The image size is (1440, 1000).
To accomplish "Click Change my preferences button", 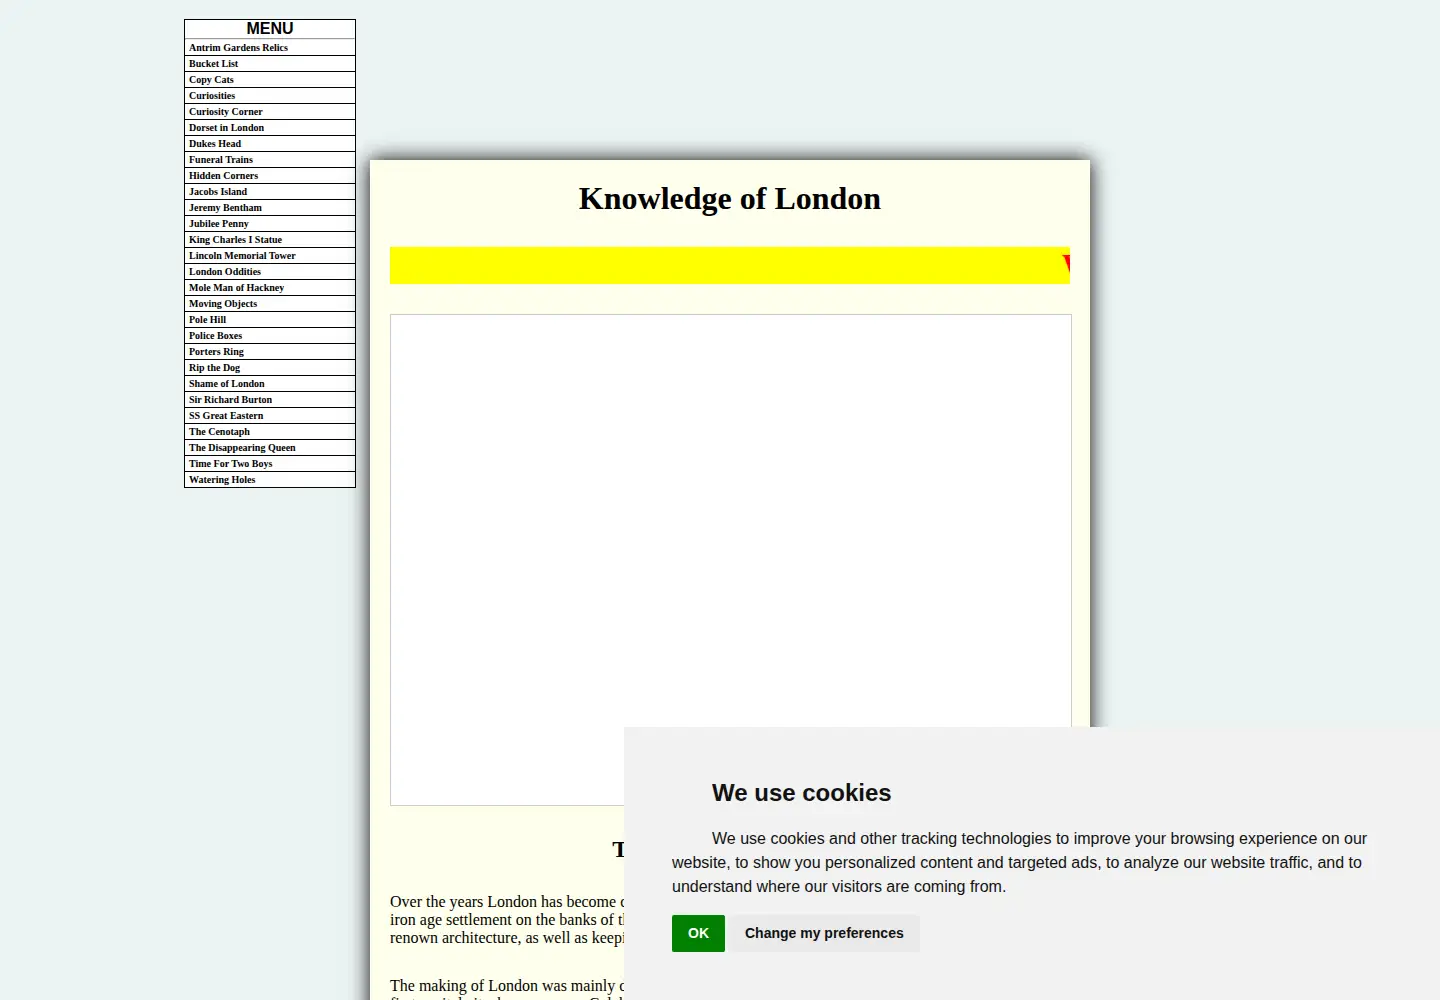I will pos(824,933).
